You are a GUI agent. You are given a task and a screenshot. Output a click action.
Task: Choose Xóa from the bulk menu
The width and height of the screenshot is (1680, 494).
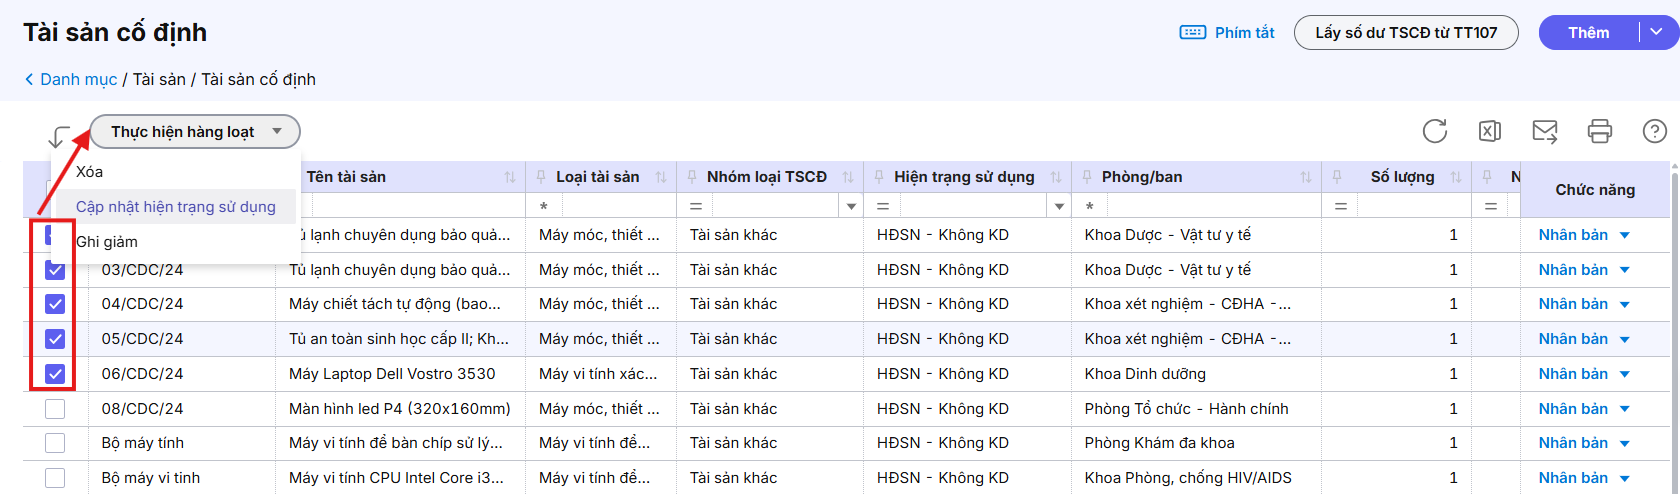[90, 172]
